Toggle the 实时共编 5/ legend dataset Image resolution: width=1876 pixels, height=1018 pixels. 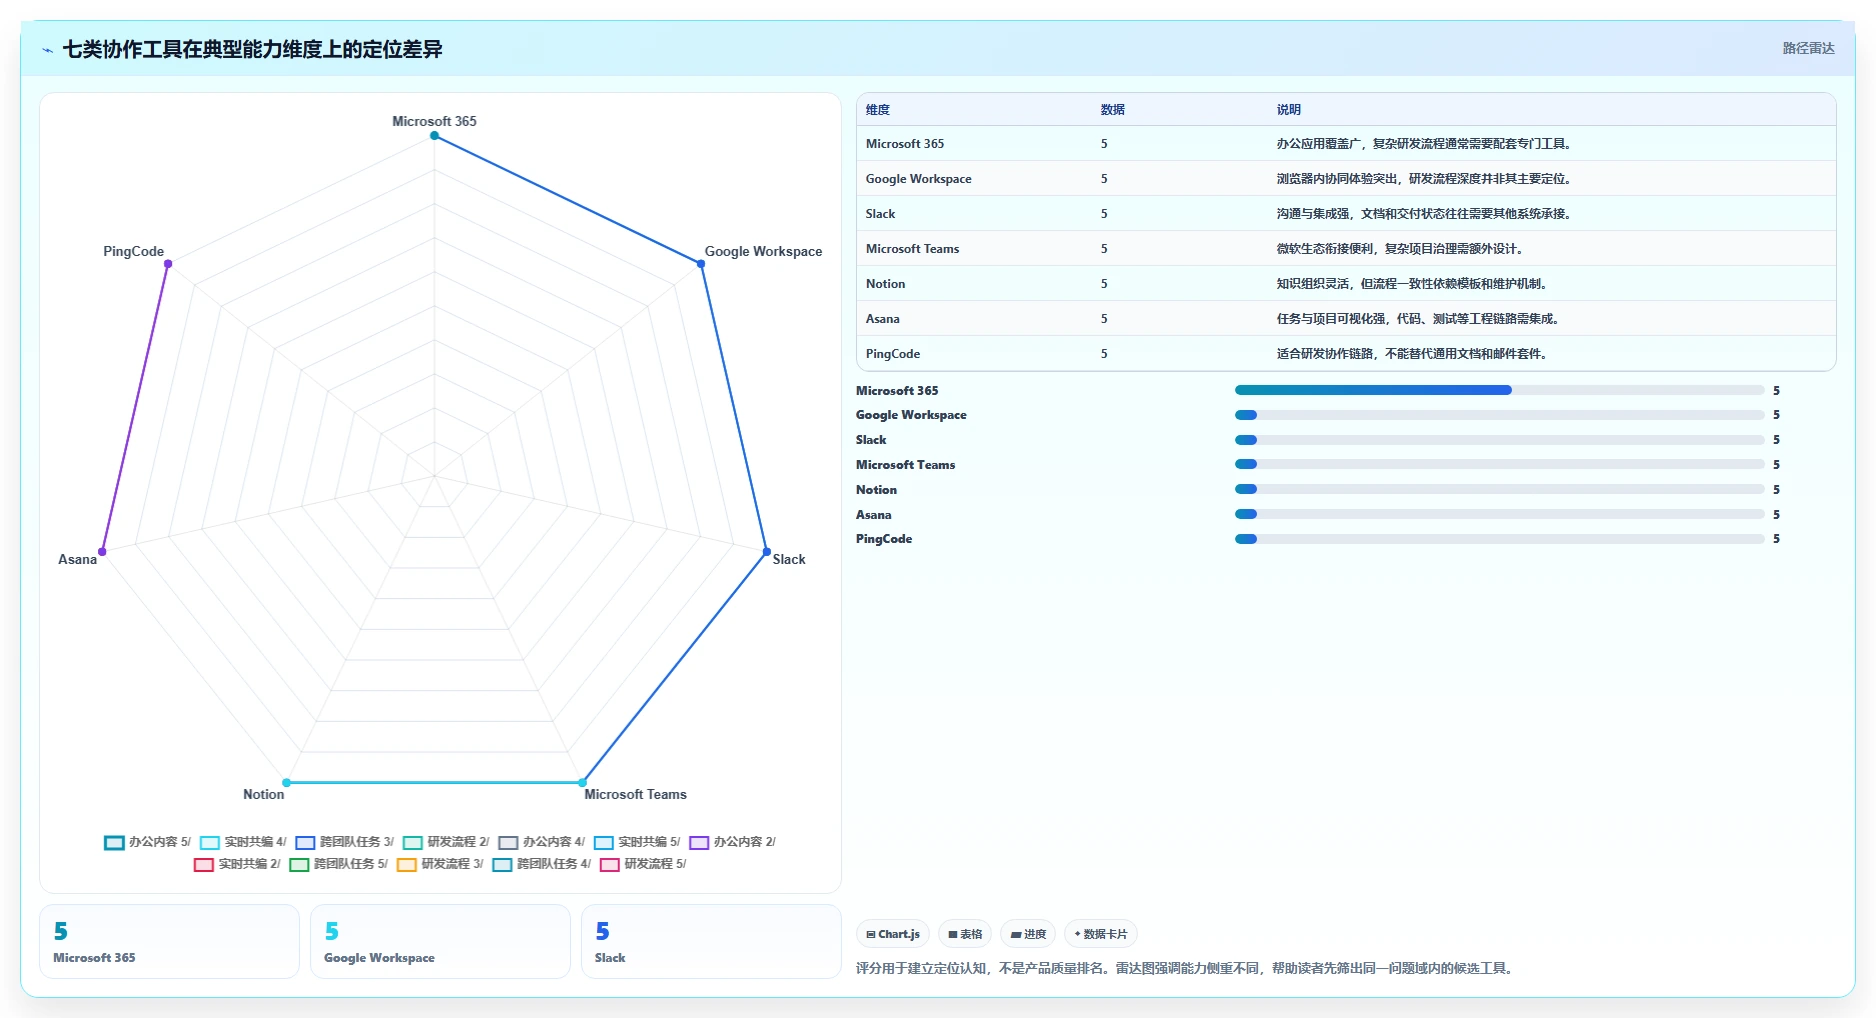tap(637, 842)
